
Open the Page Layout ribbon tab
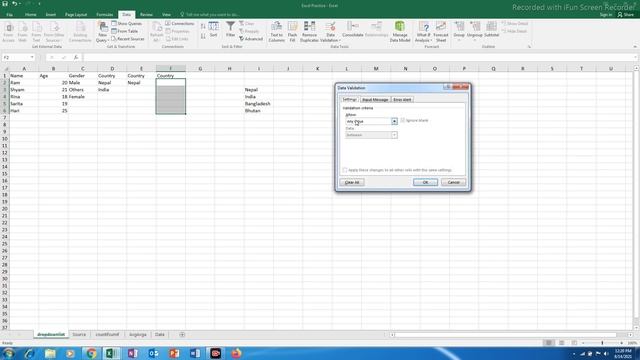point(76,15)
